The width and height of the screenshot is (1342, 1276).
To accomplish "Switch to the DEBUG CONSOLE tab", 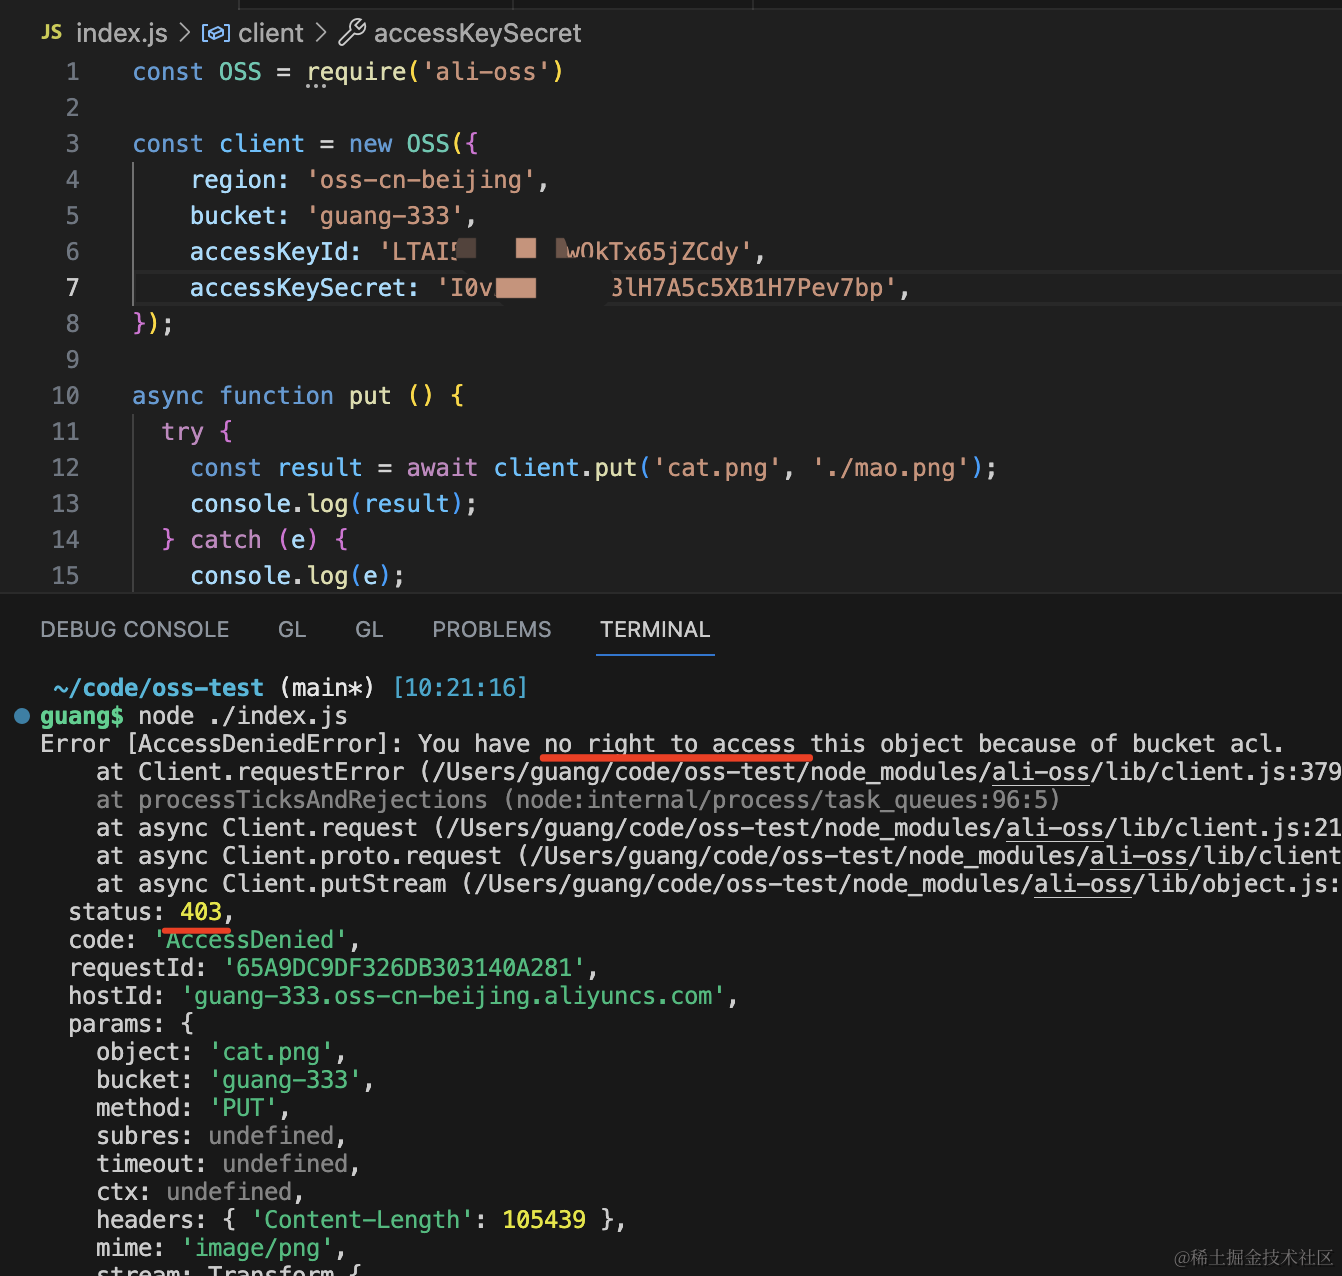I will (x=135, y=629).
